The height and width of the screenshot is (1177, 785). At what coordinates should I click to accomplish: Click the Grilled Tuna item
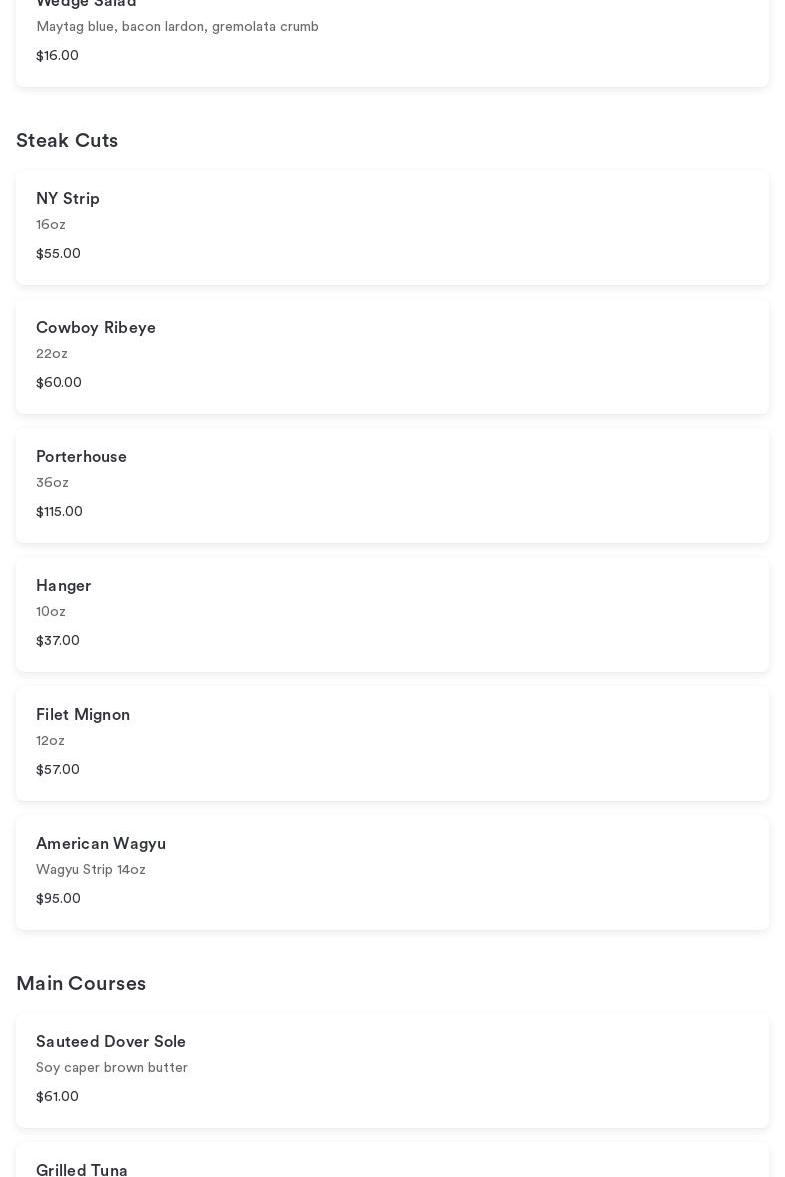point(392,1164)
